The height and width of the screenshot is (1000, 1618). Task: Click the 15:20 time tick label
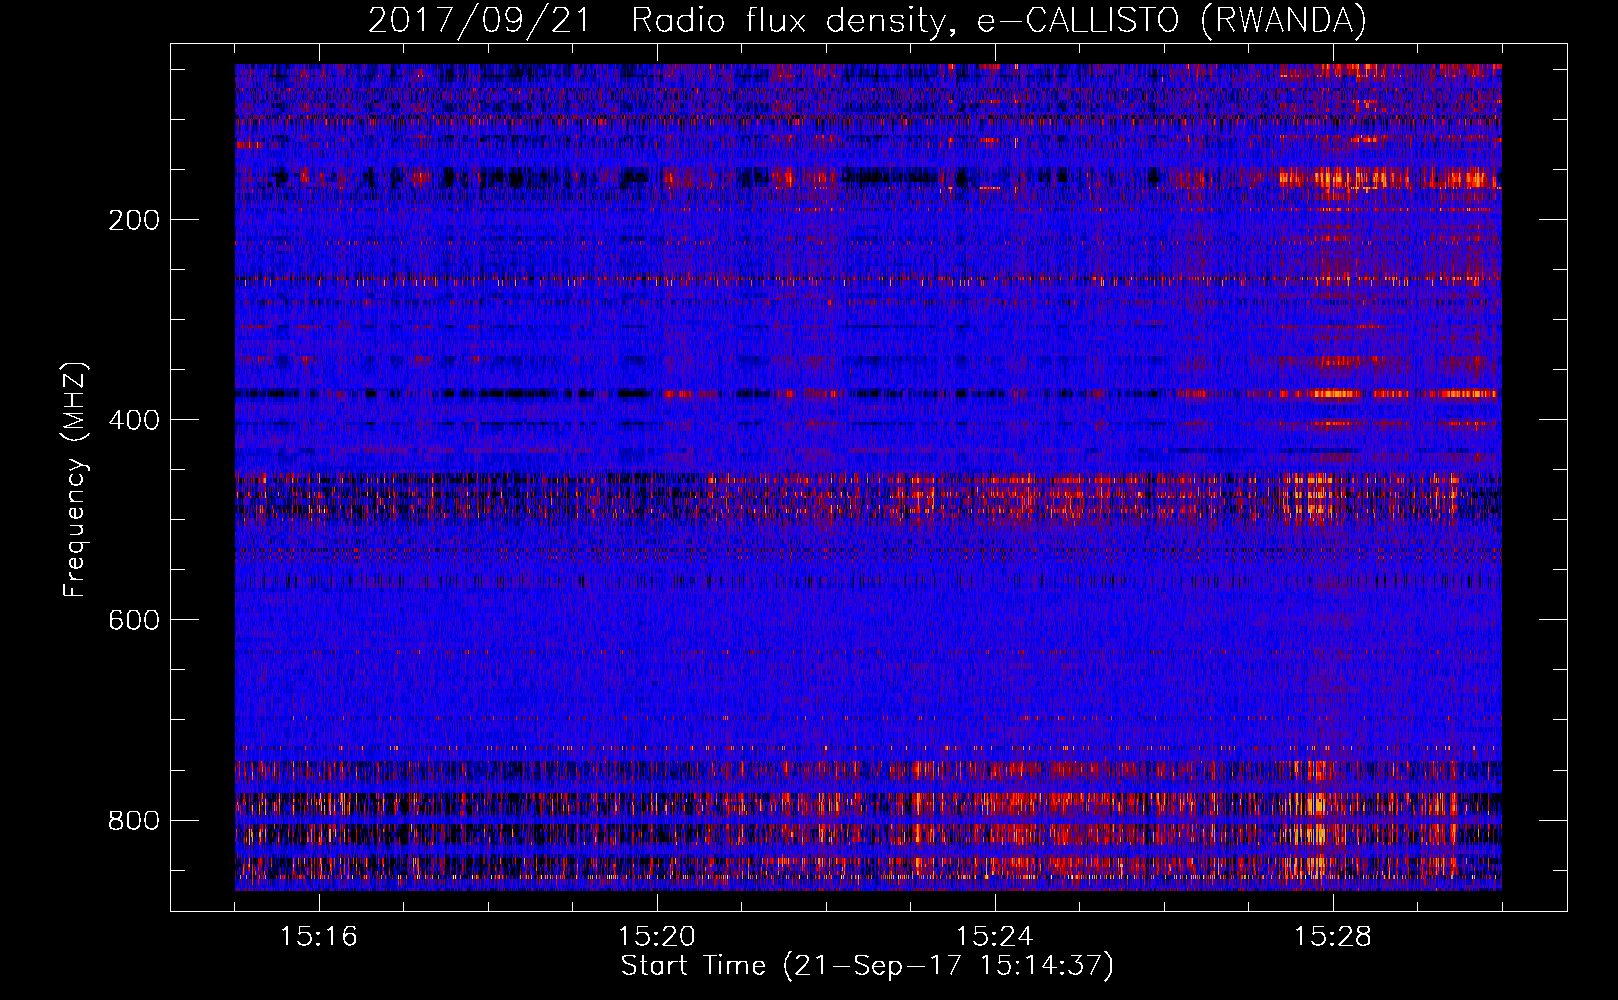[x=657, y=936]
